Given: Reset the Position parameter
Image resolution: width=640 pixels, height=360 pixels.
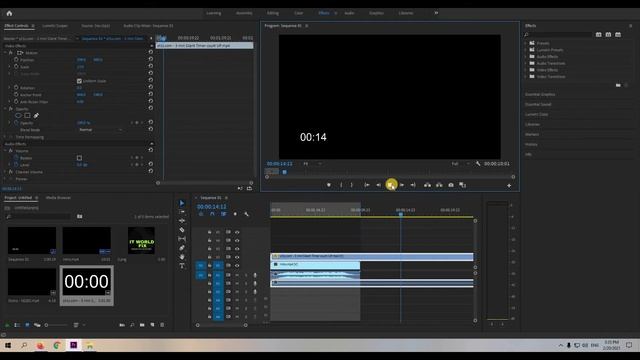Looking at the screenshot, I should (151, 59).
